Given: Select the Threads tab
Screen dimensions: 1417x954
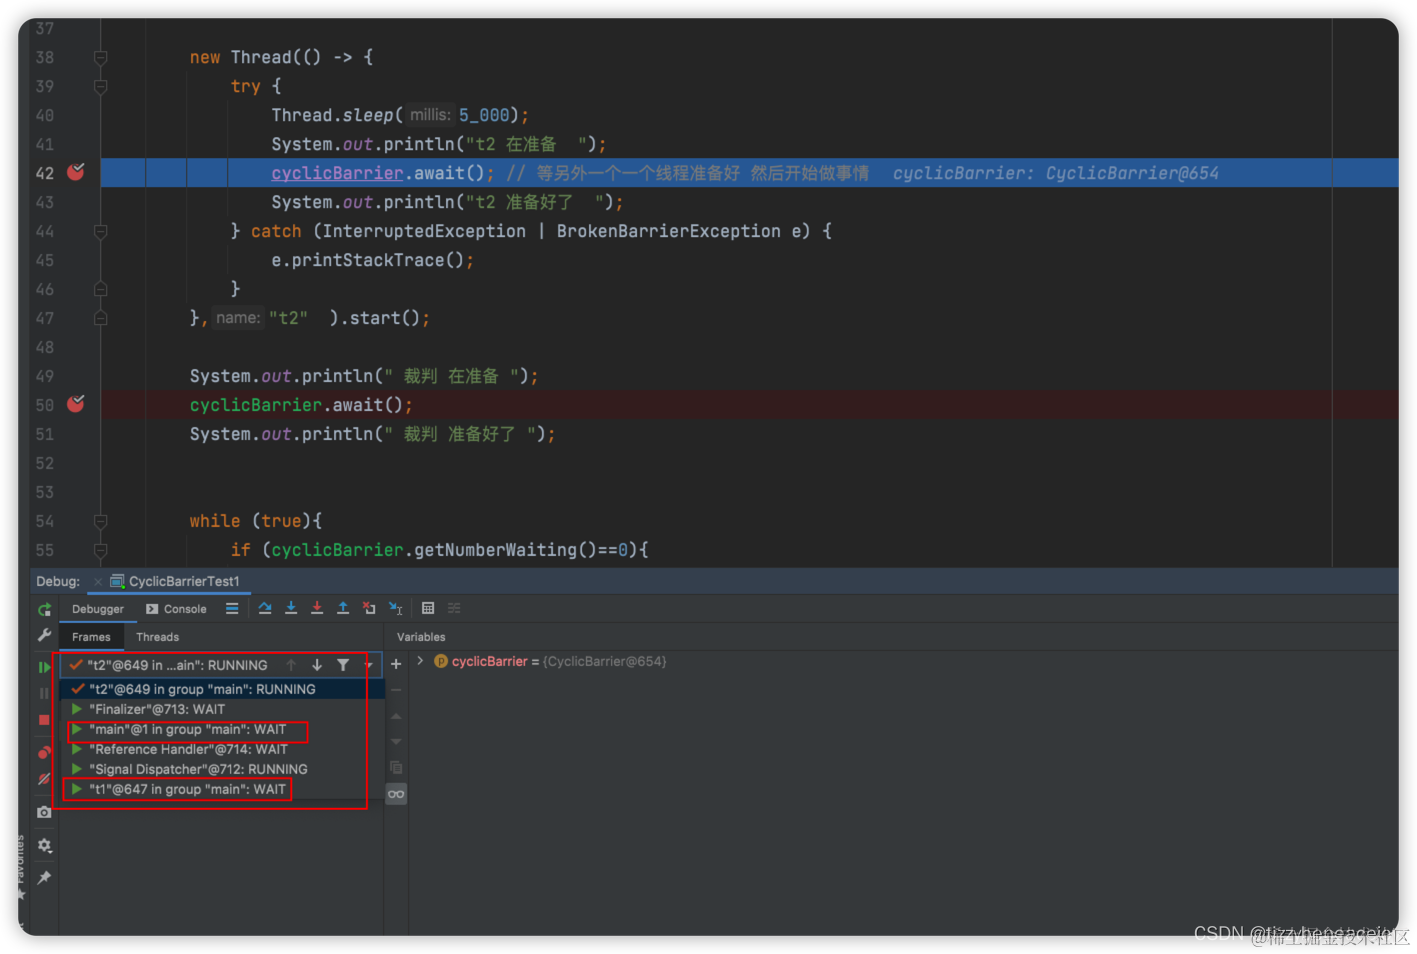Looking at the screenshot, I should click(x=157, y=637).
